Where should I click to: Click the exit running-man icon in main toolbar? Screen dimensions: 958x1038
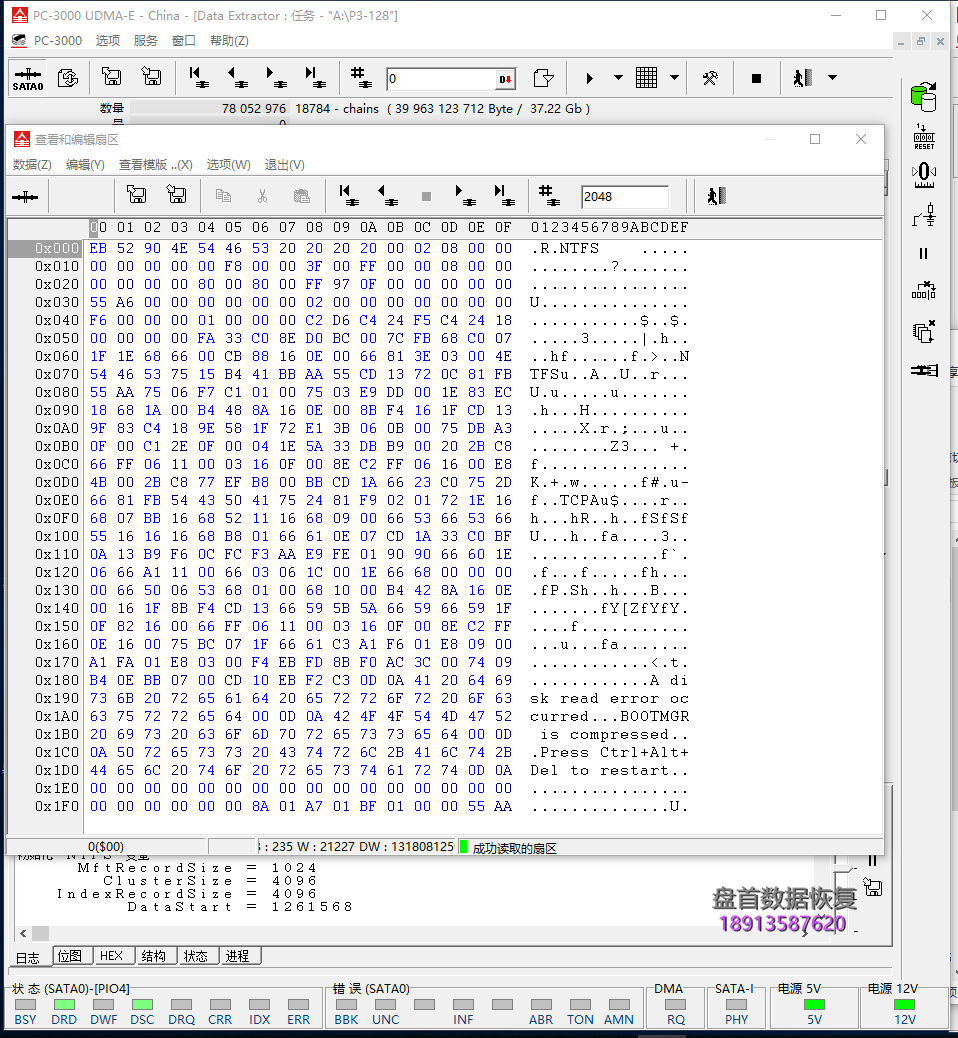(802, 78)
